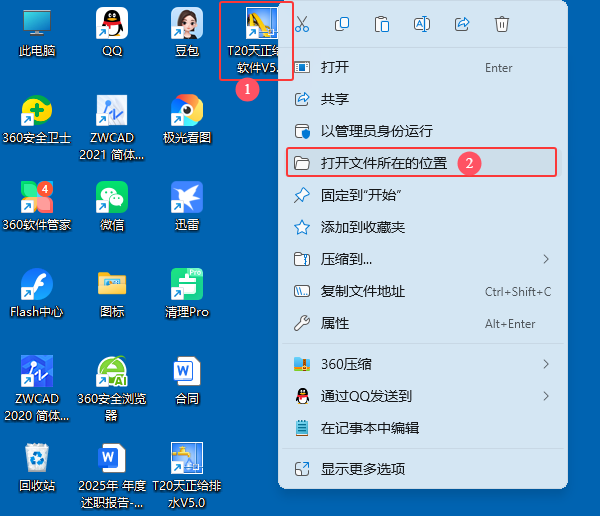Click the Rename icon in context menu

pos(422,24)
